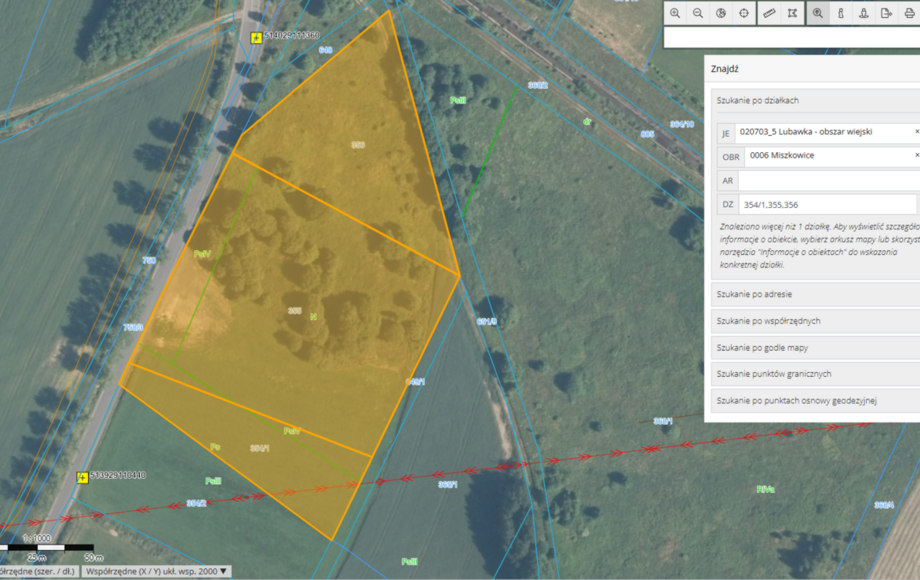920x580 pixels.
Task: Expand 'Szukanie po współrzędnych' section
Action: pos(816,321)
